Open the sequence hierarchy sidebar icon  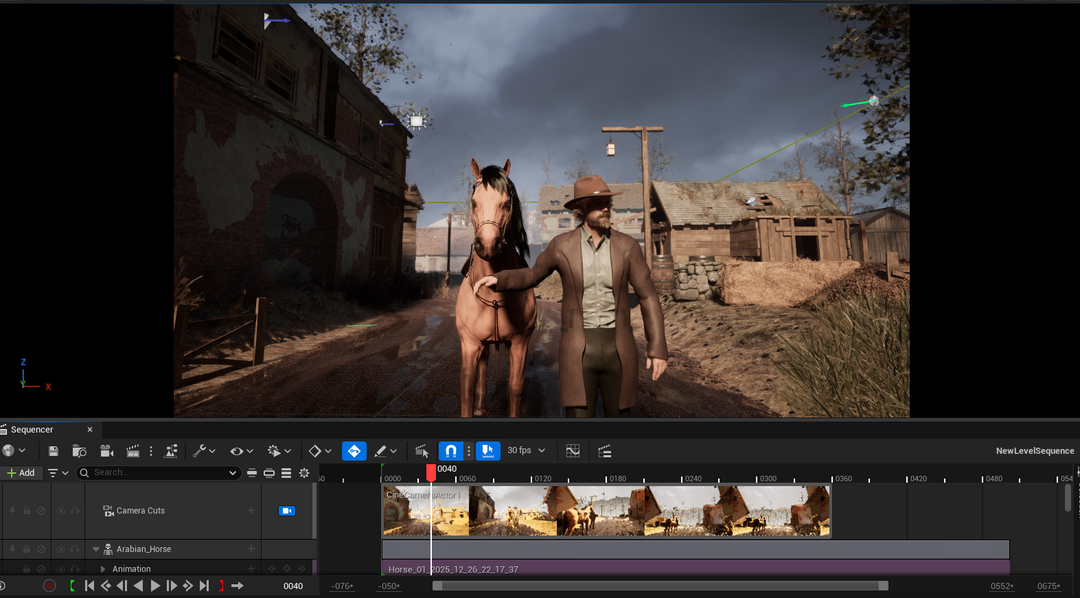click(605, 451)
